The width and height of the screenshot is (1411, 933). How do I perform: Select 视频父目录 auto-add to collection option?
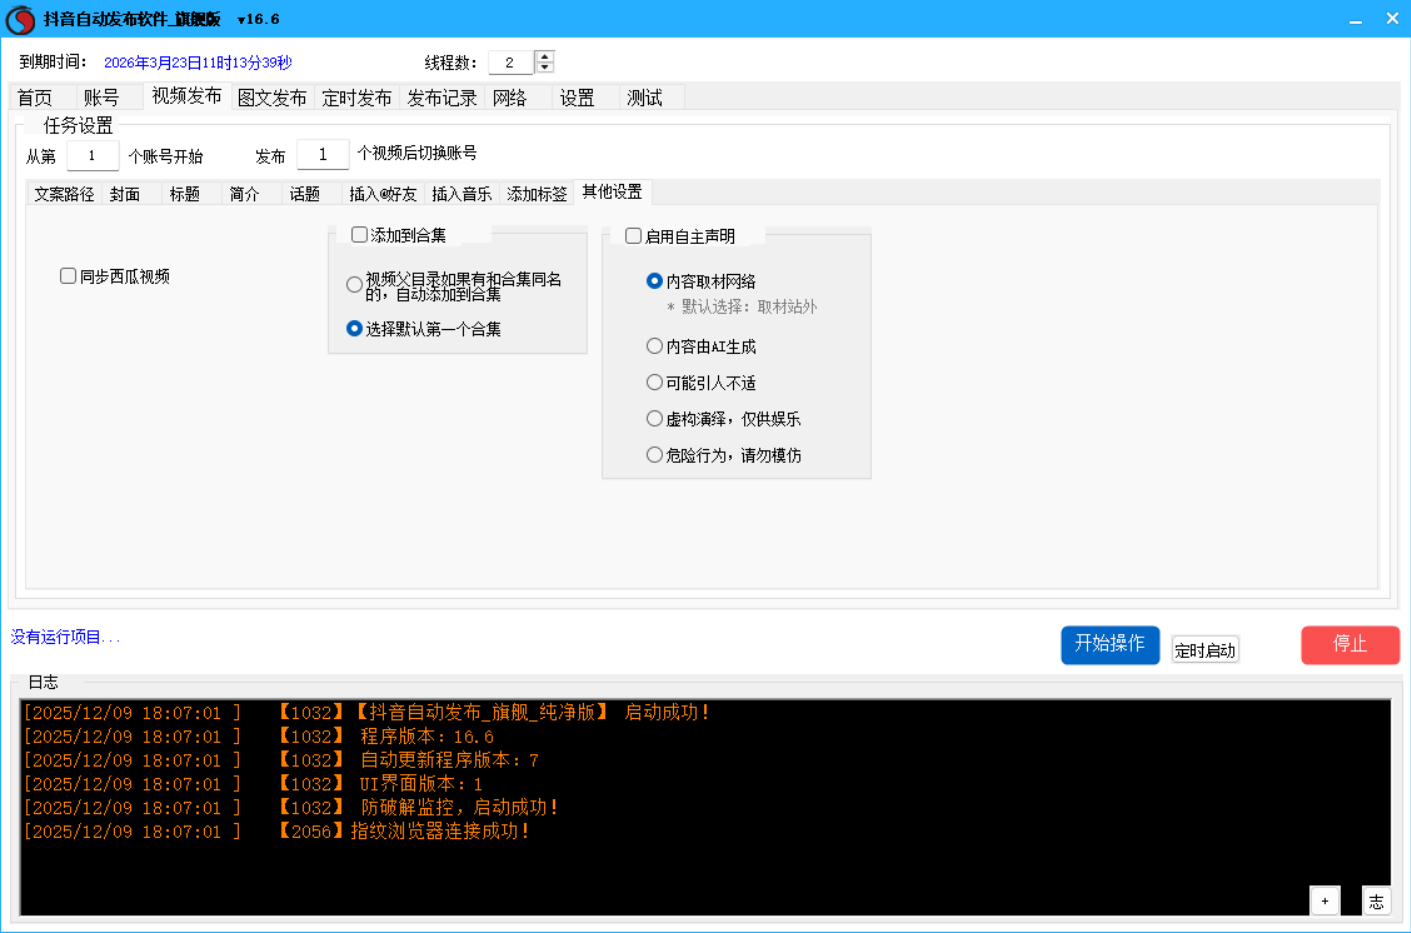pyautogui.click(x=354, y=285)
